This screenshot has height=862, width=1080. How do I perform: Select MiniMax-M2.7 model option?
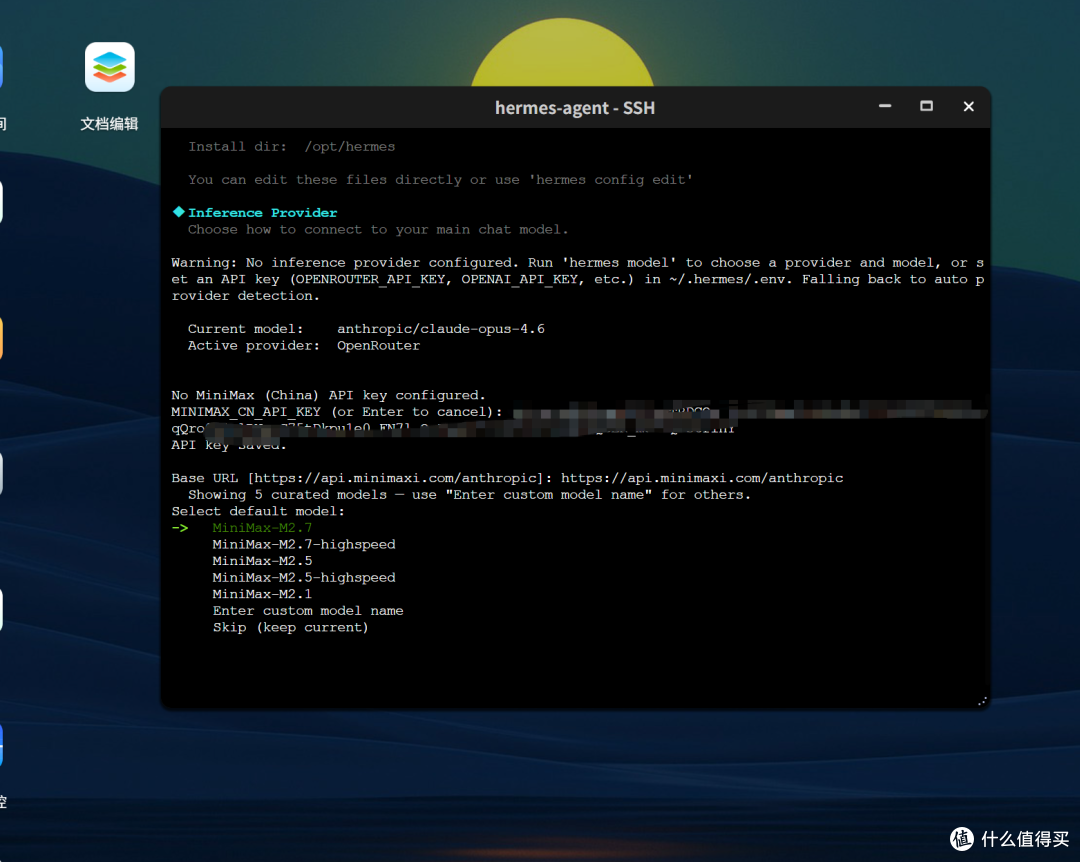(x=262, y=528)
